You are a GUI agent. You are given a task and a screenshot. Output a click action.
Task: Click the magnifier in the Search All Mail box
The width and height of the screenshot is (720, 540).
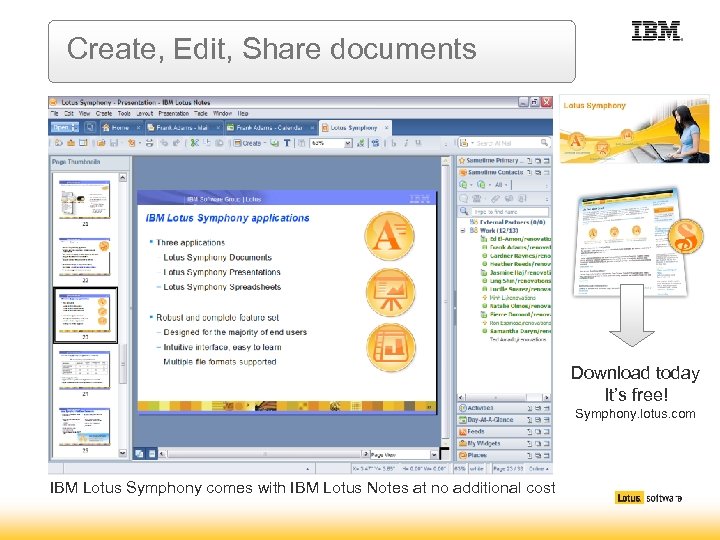click(x=544, y=143)
